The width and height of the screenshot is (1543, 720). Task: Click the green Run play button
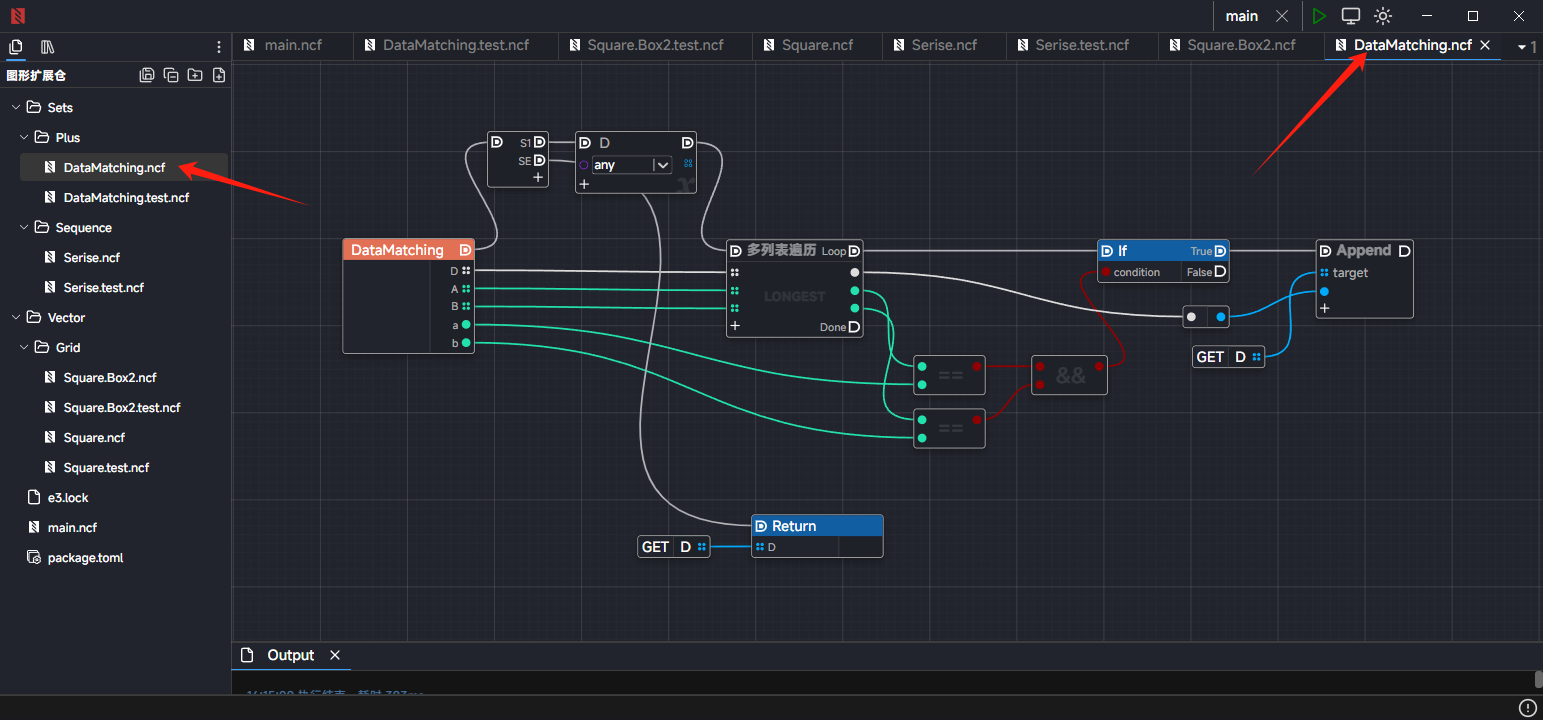[1319, 16]
